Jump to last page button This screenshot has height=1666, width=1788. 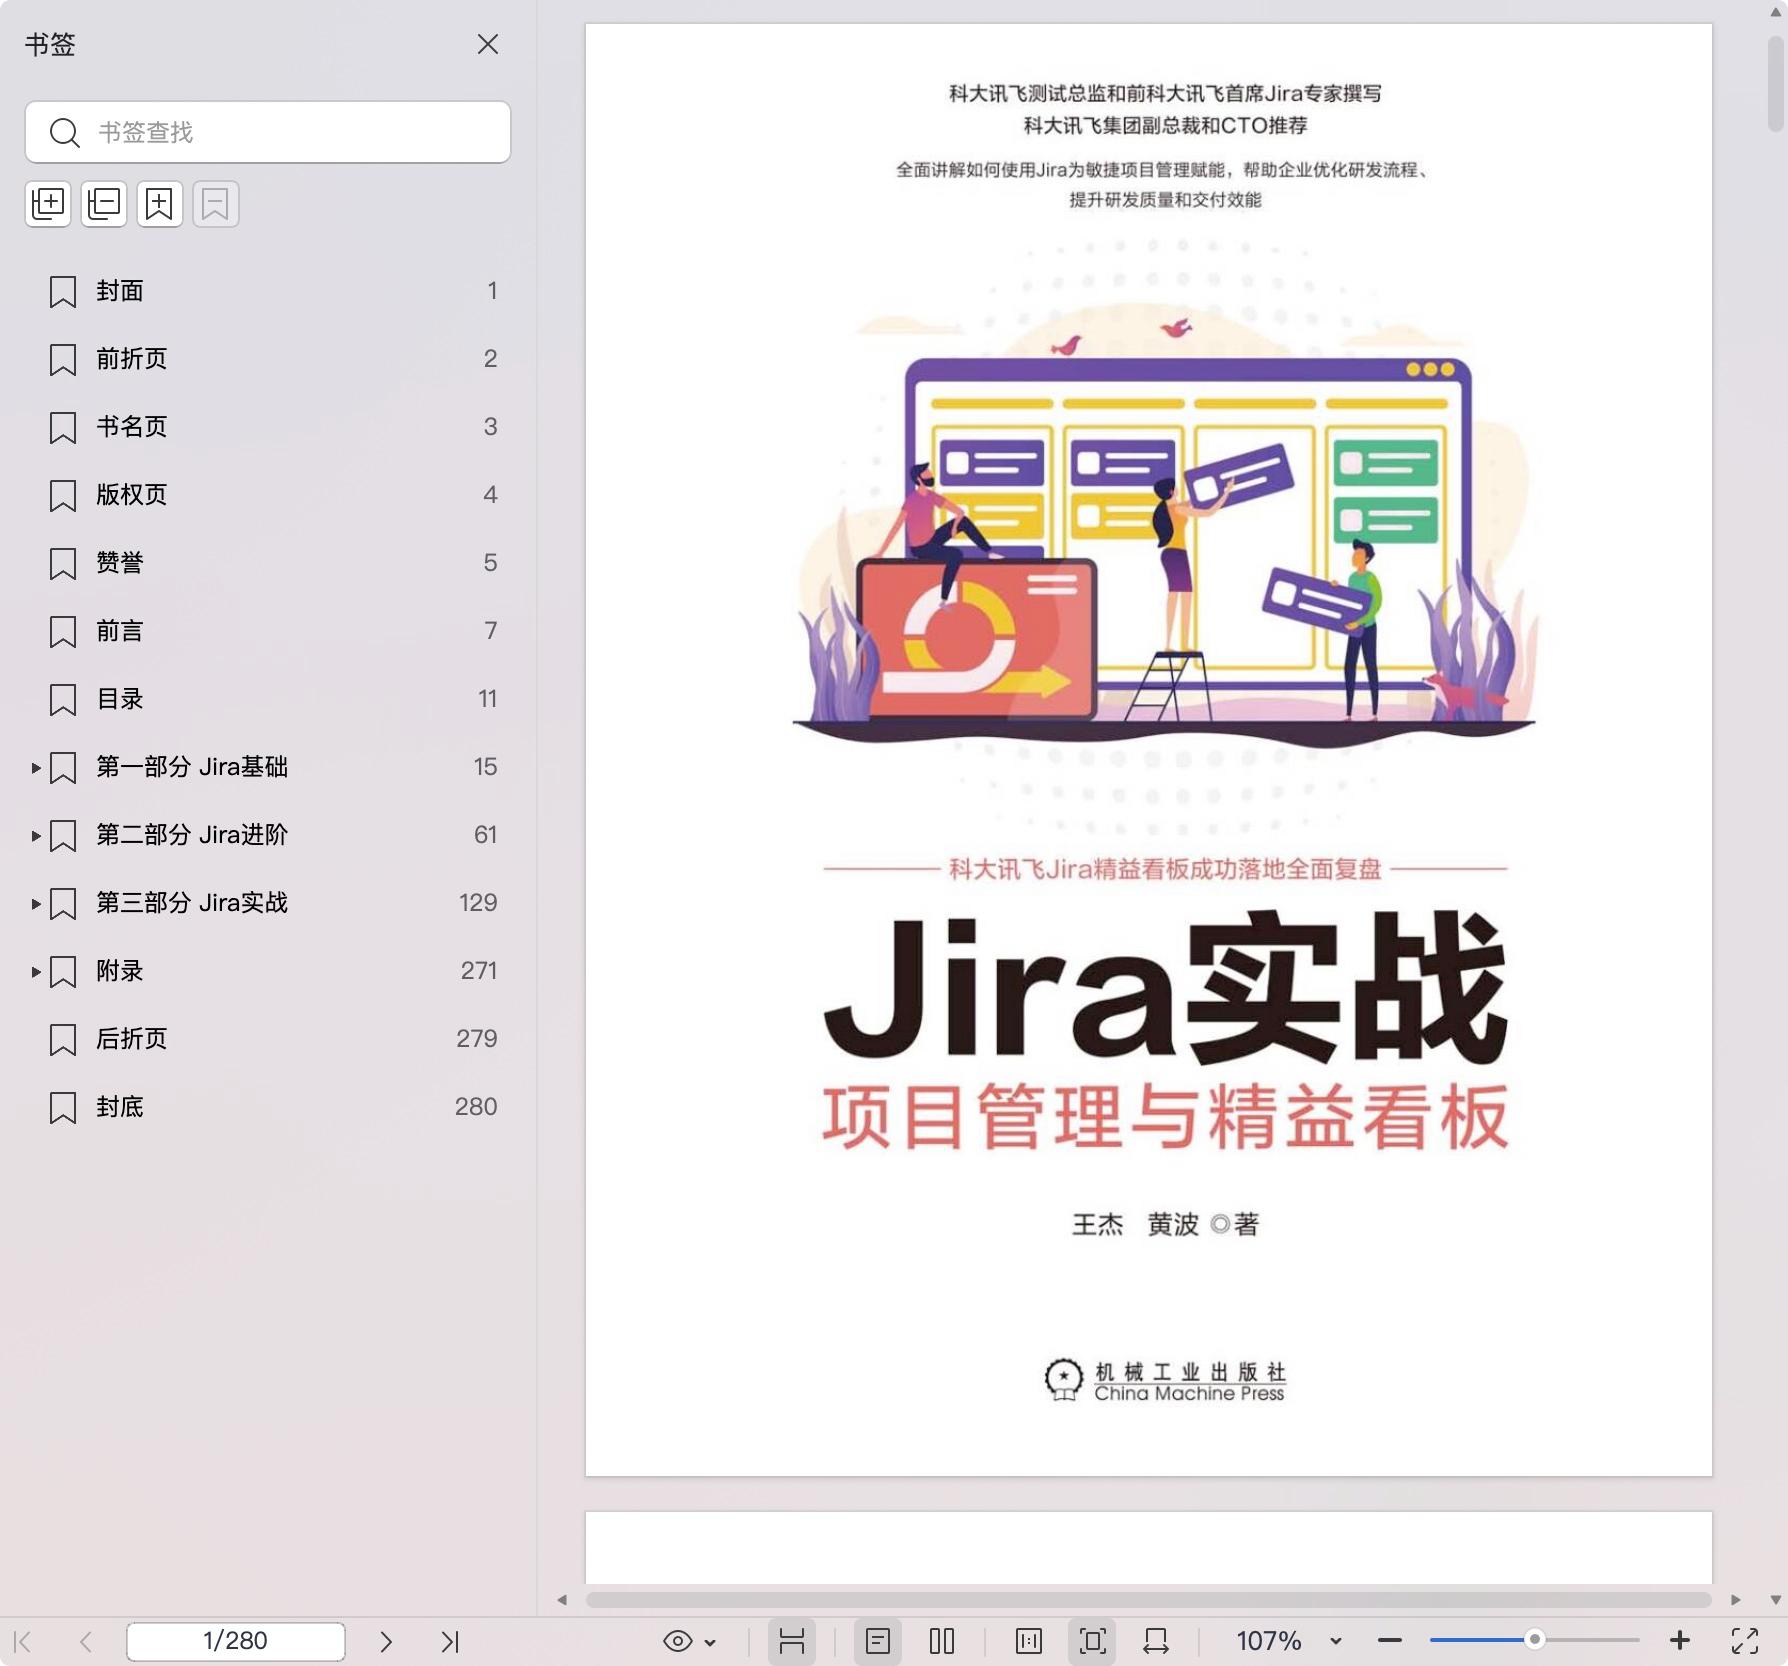(450, 1641)
